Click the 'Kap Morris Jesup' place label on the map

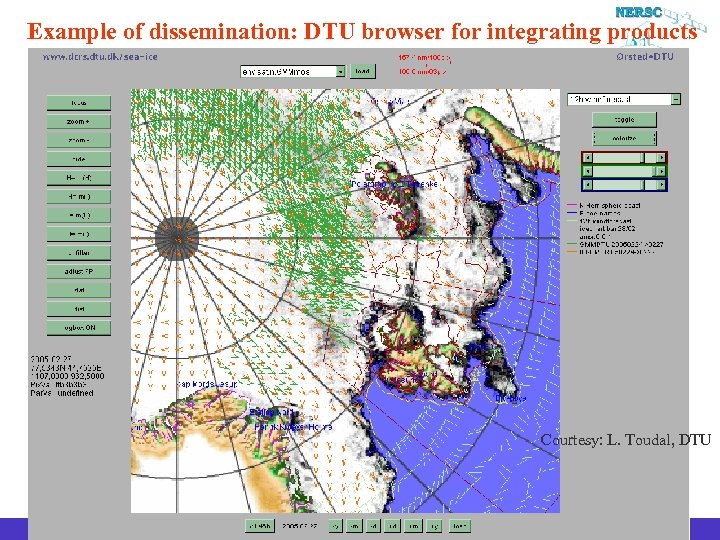207,384
